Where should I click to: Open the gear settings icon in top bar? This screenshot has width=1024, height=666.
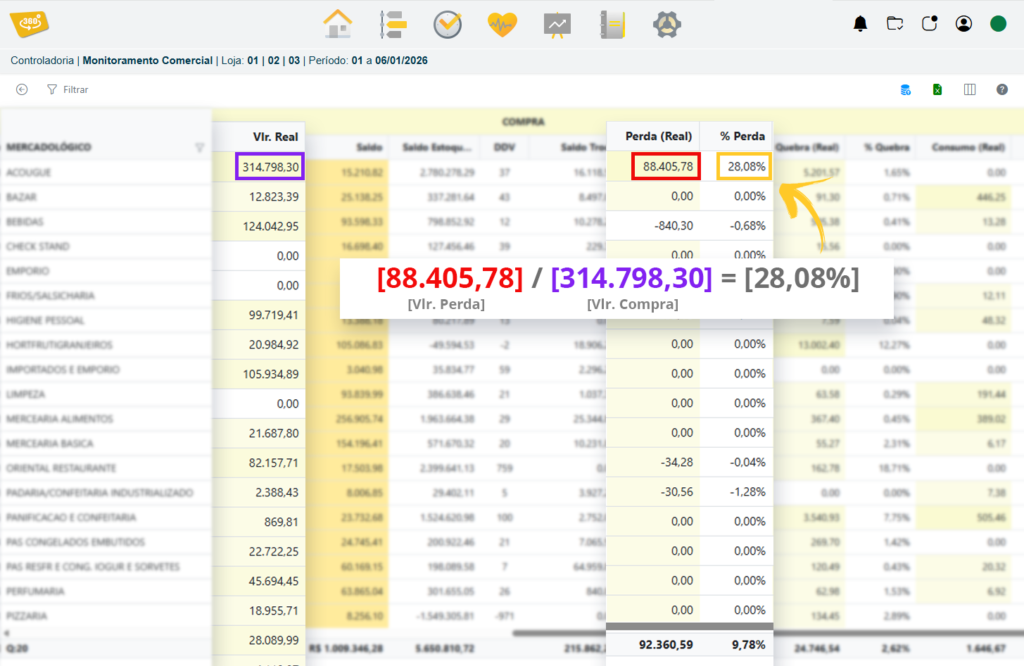click(x=667, y=24)
